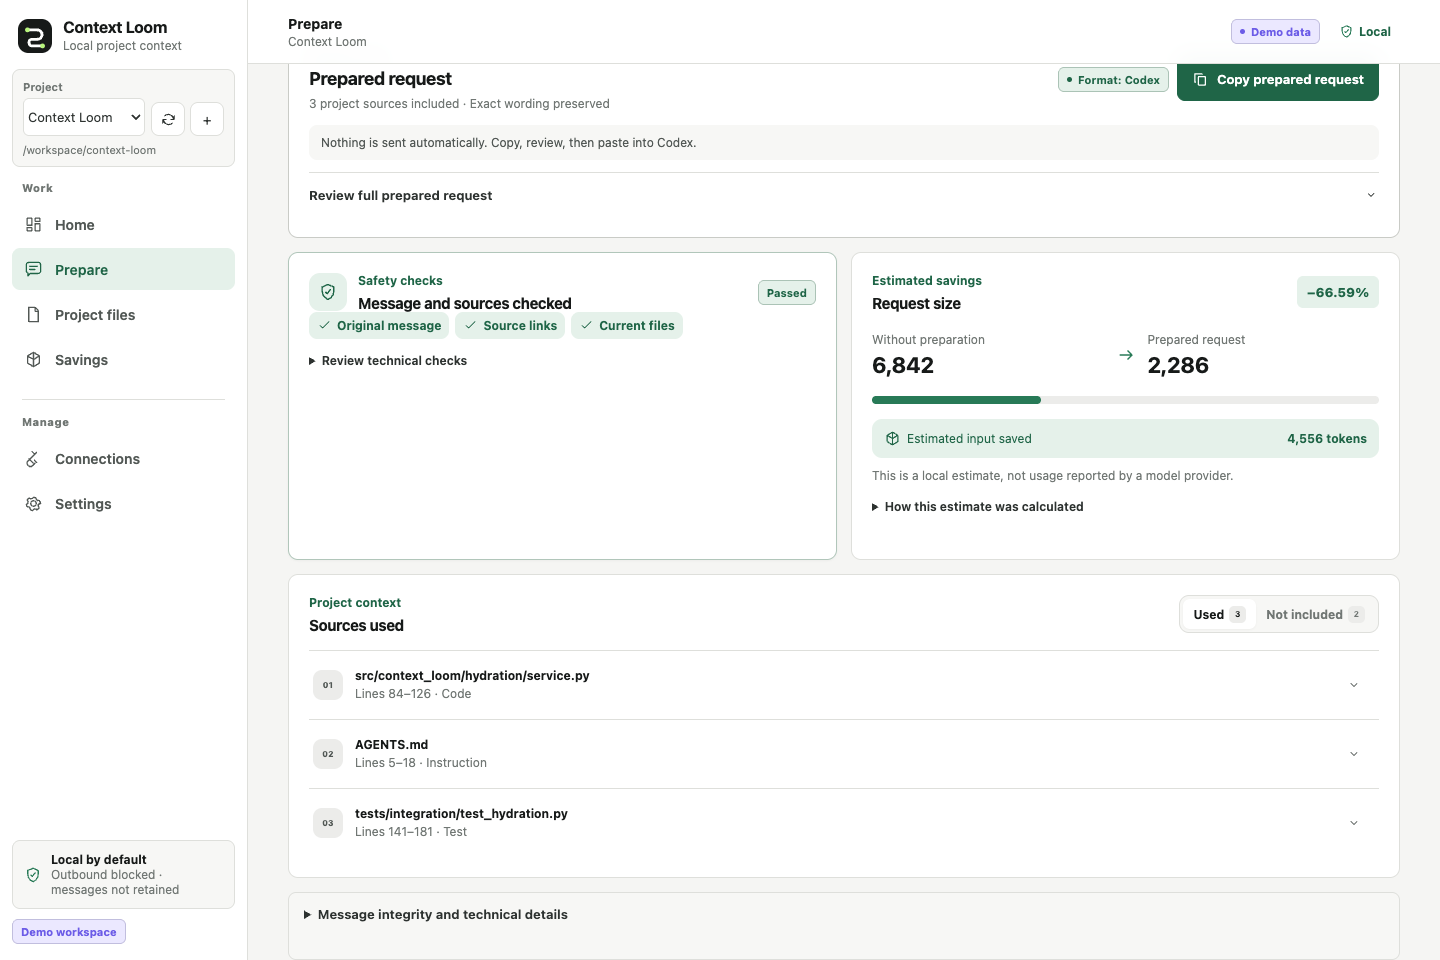
Task: Click the Source links check chip
Action: point(510,326)
